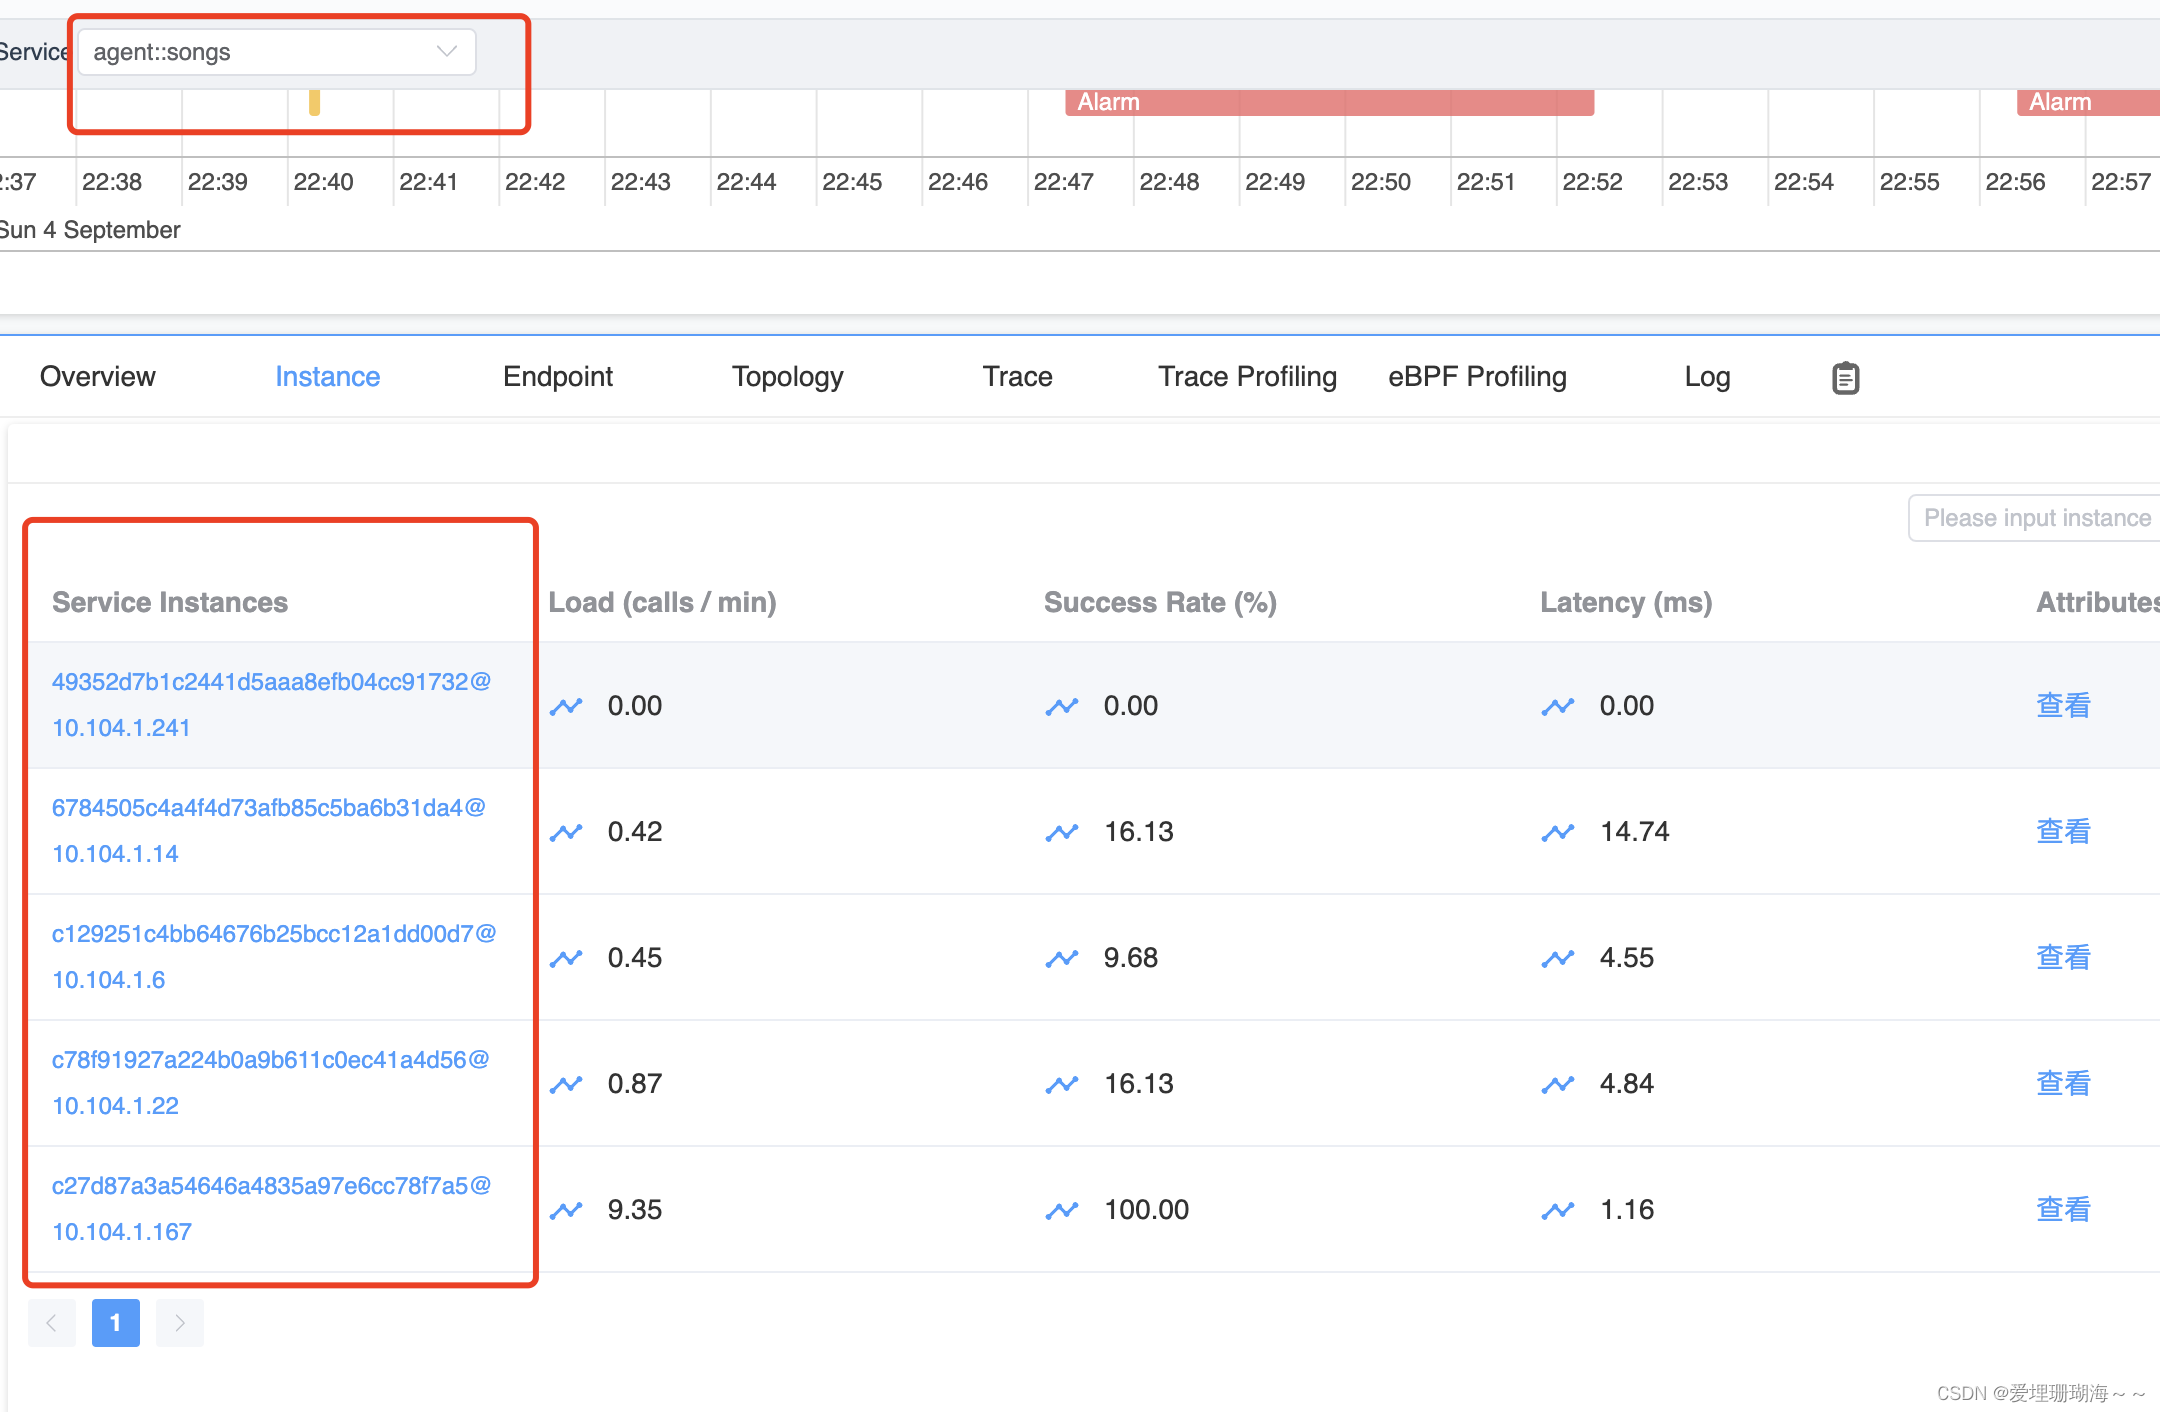Click 查看 attributes for 10.104.1.6 instance
Image resolution: width=2160 pixels, height=1412 pixels.
click(2064, 957)
